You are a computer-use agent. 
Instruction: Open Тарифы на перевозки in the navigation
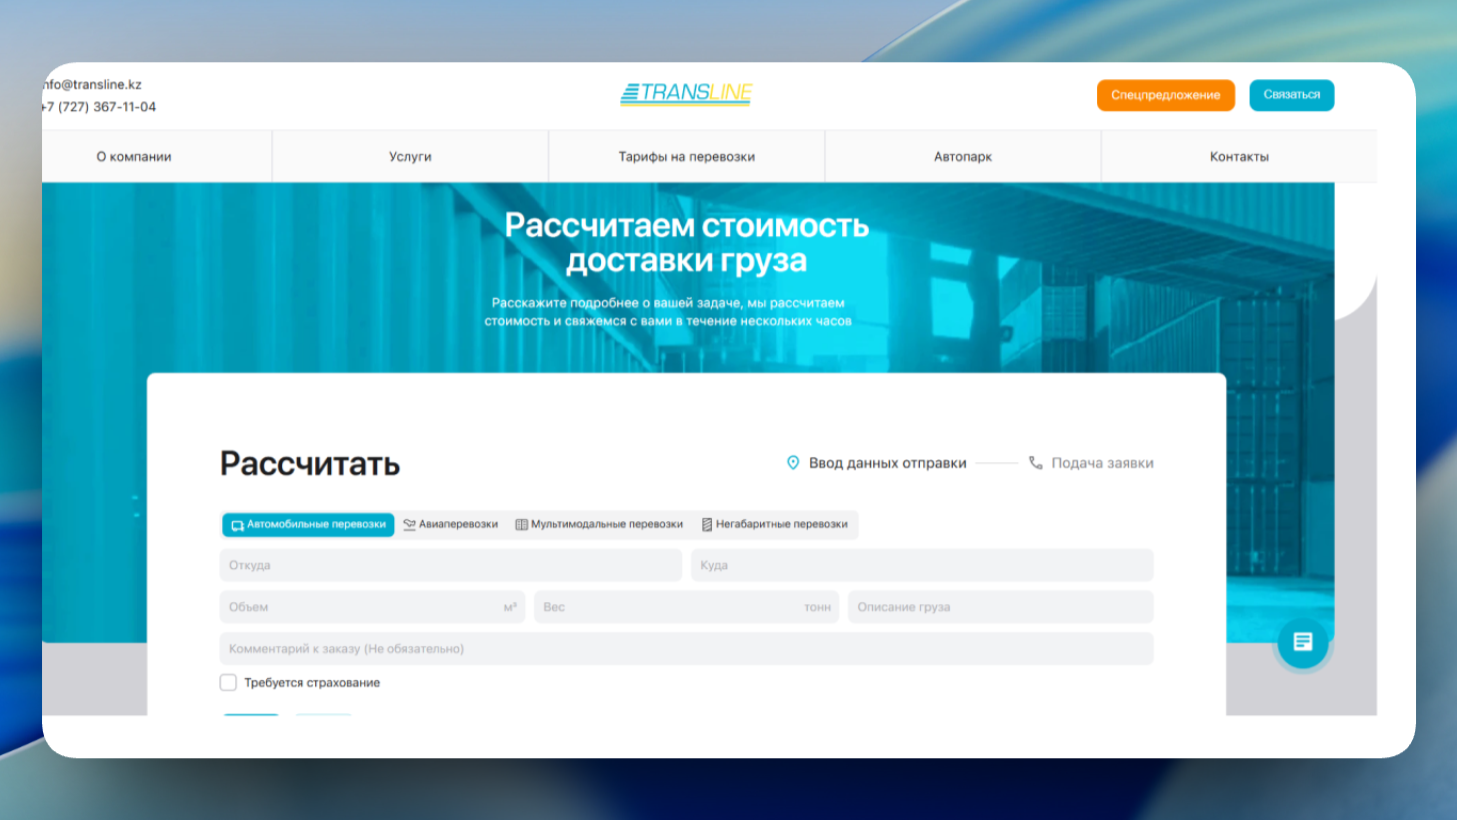coord(687,157)
